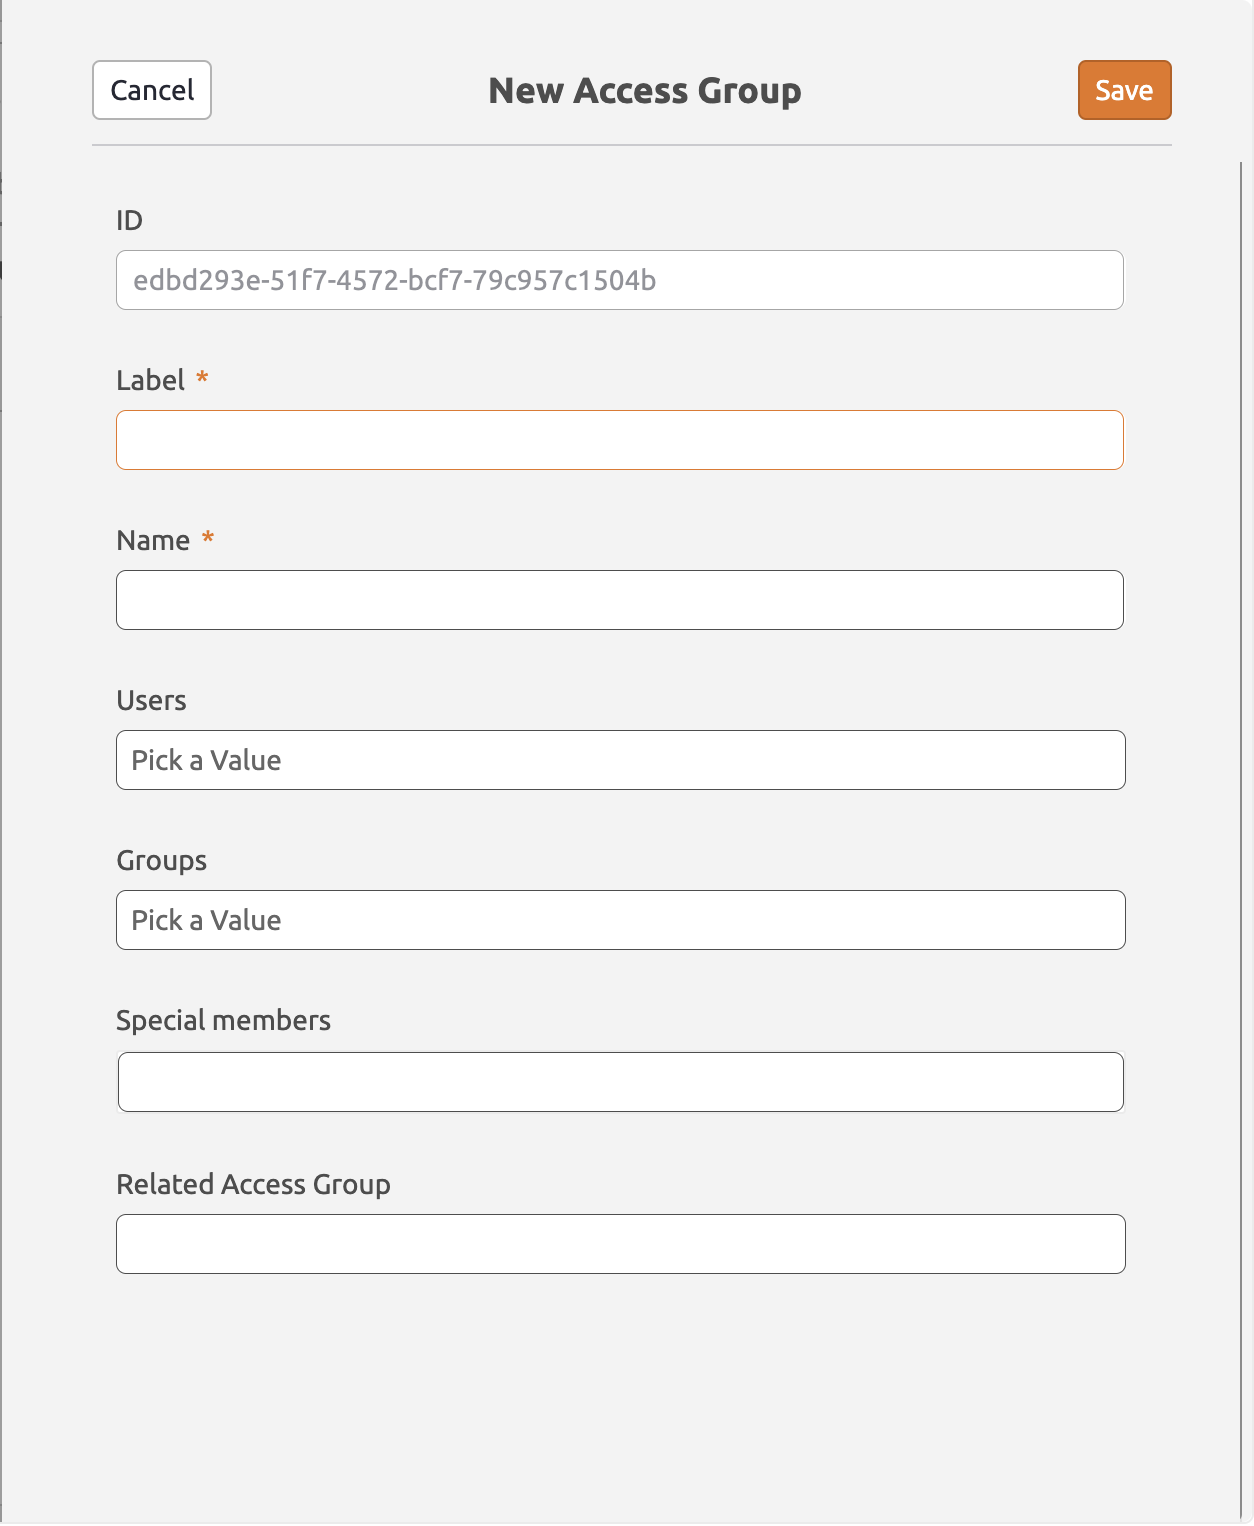Click the New Access Group title
The height and width of the screenshot is (1526, 1254).
click(x=644, y=90)
